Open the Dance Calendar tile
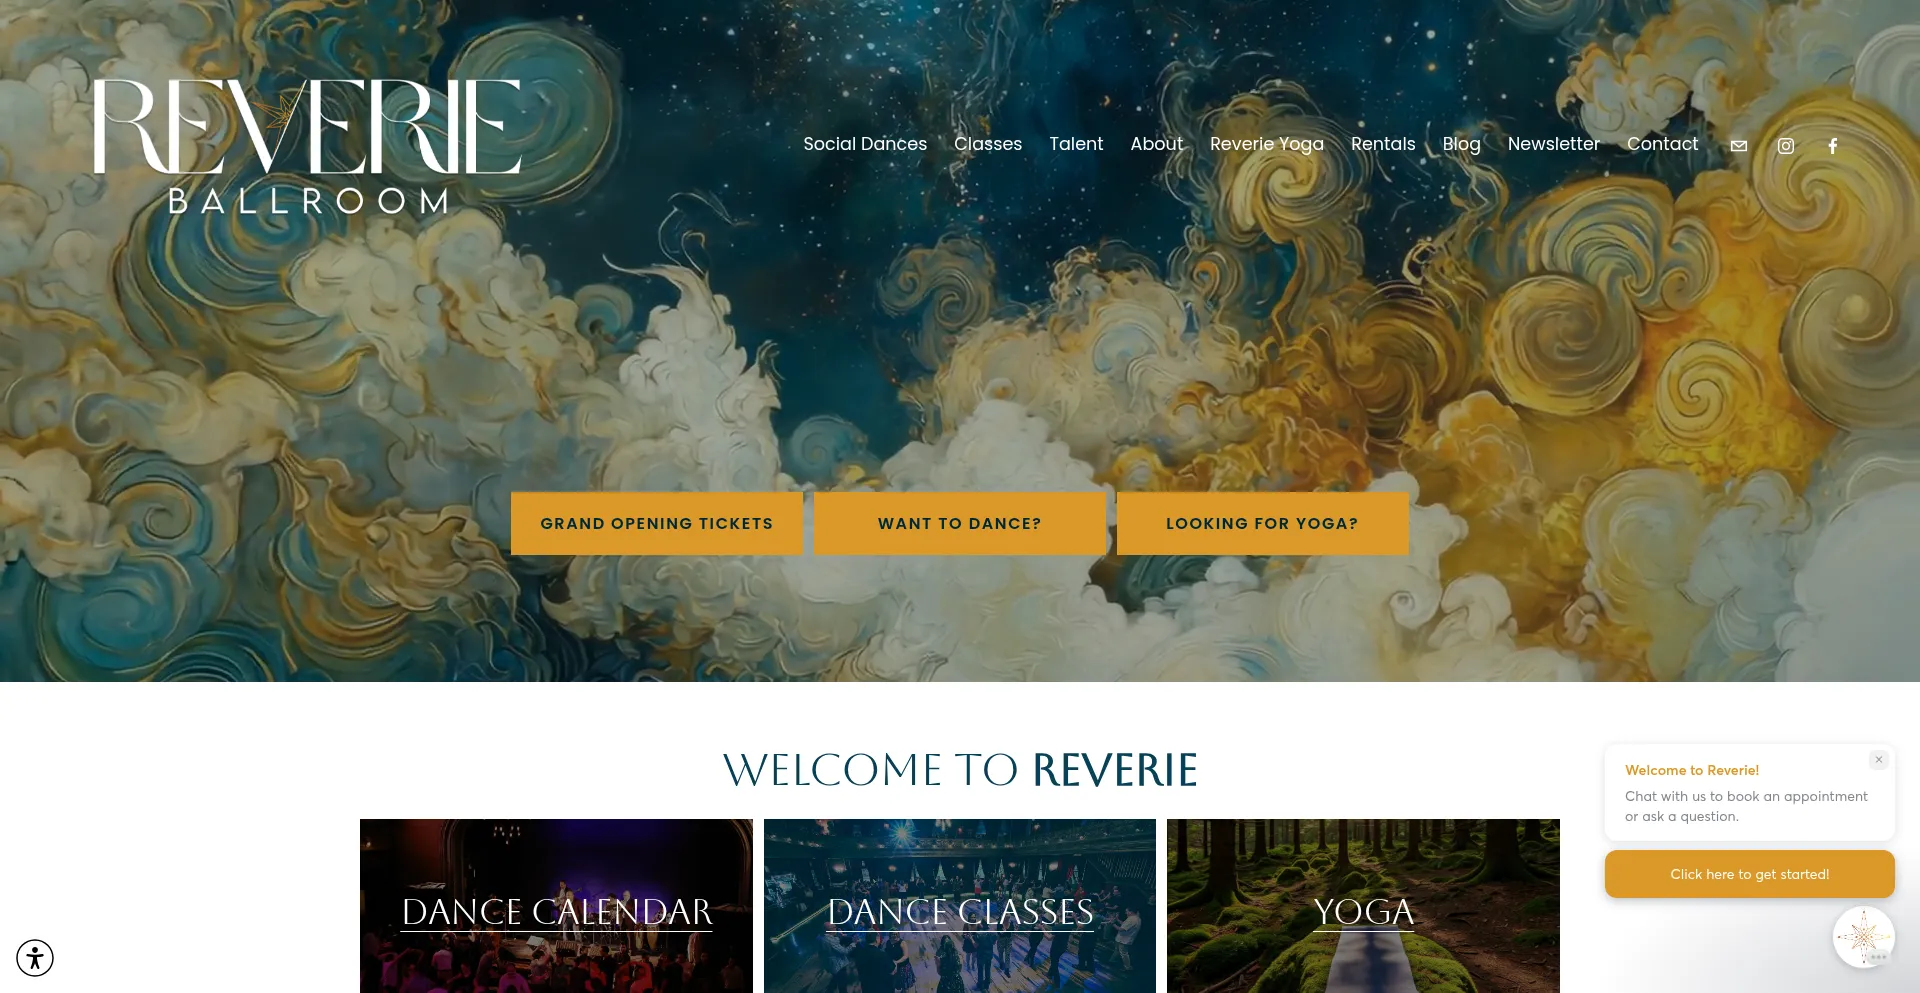1920x993 pixels. tap(556, 906)
